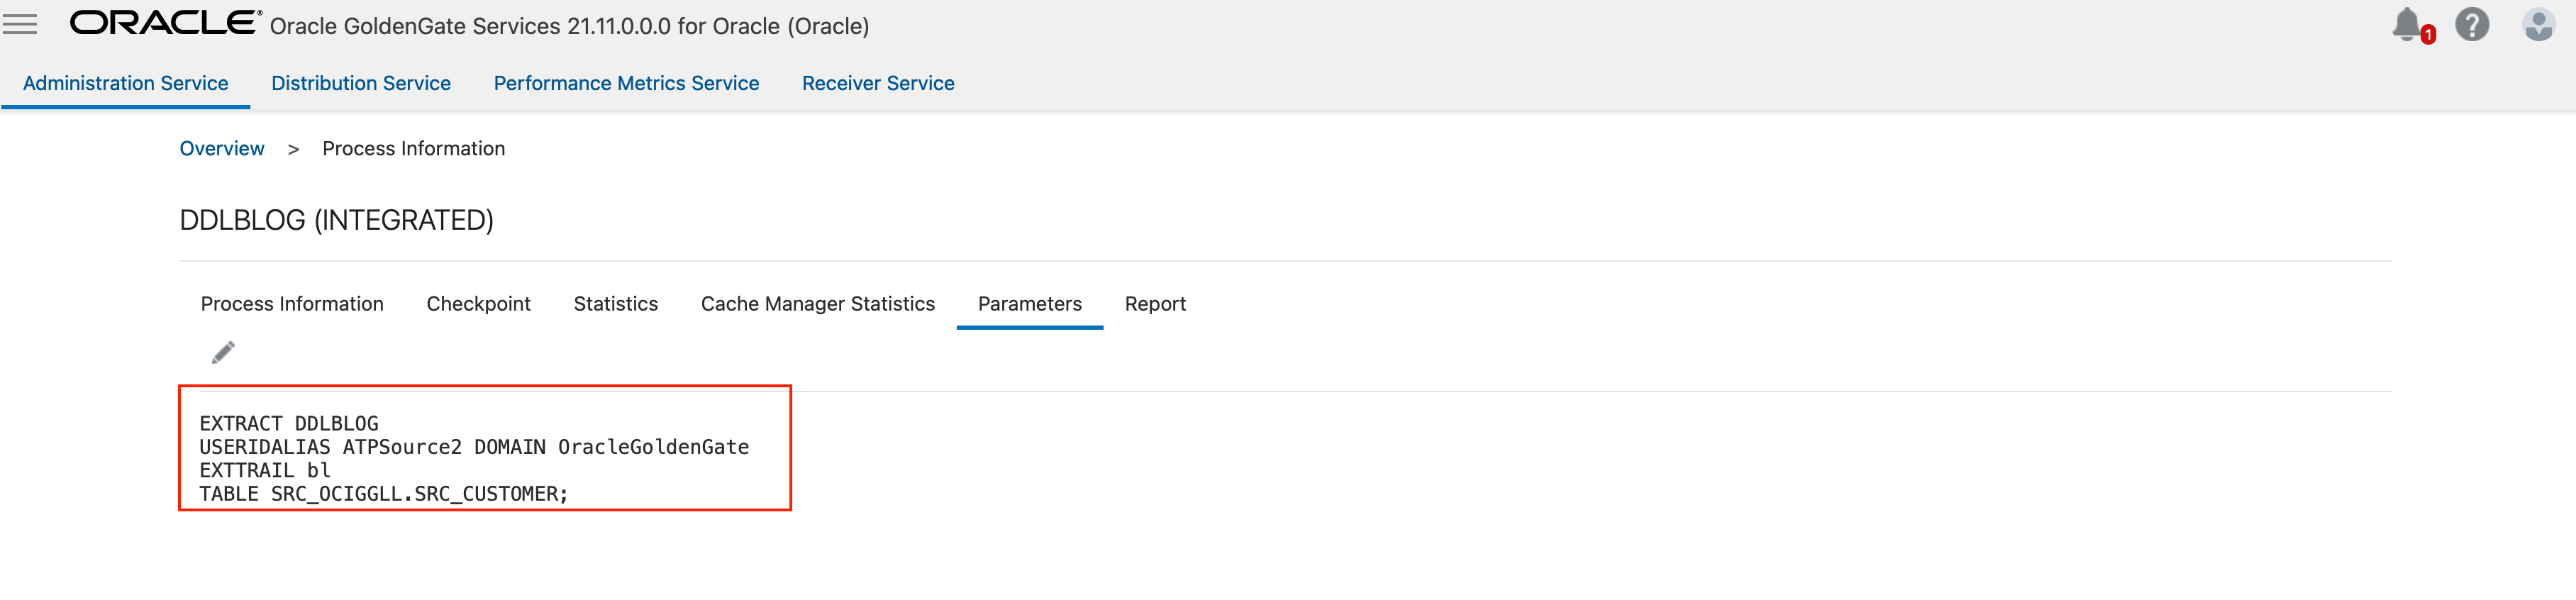Open the user account menu
This screenshot has height=600, width=2576.
(2538, 24)
